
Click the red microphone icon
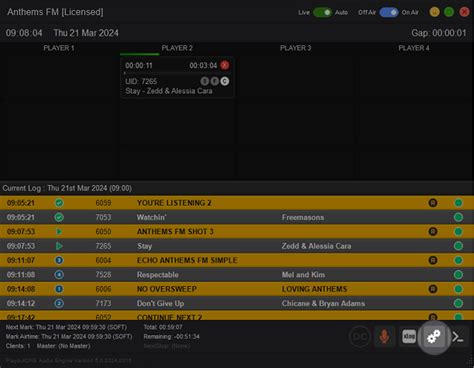[x=384, y=336]
